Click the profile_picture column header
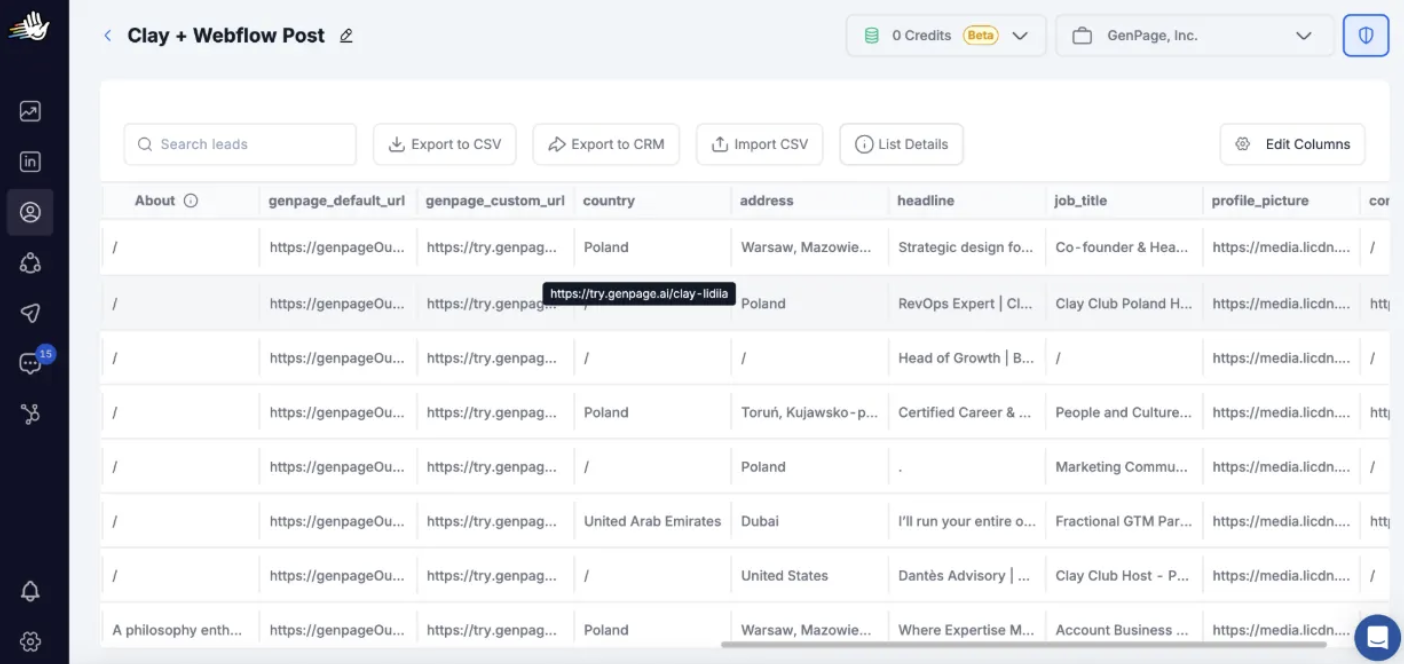Image resolution: width=1404 pixels, height=664 pixels. point(1260,200)
